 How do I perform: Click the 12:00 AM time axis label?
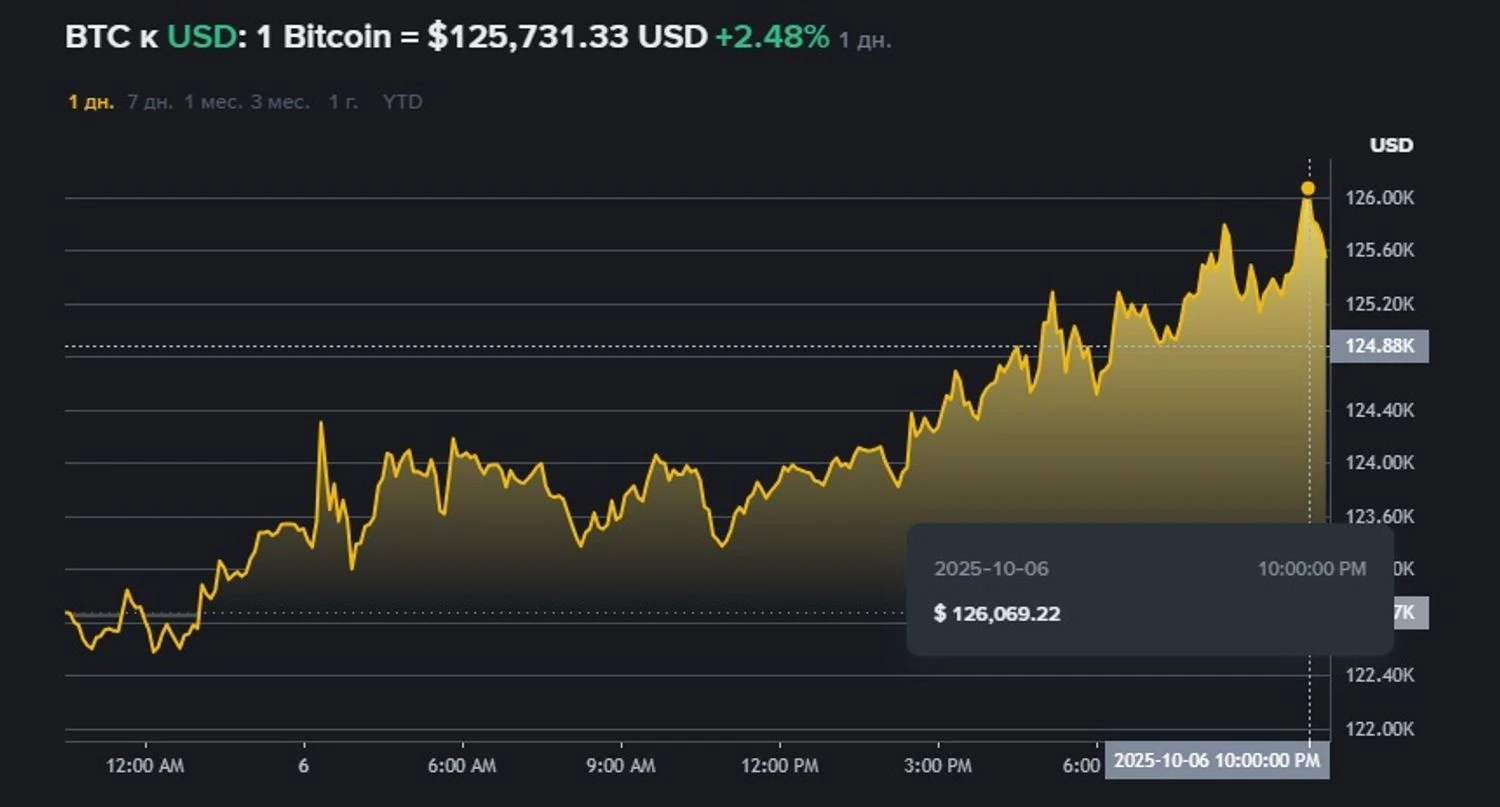146,766
